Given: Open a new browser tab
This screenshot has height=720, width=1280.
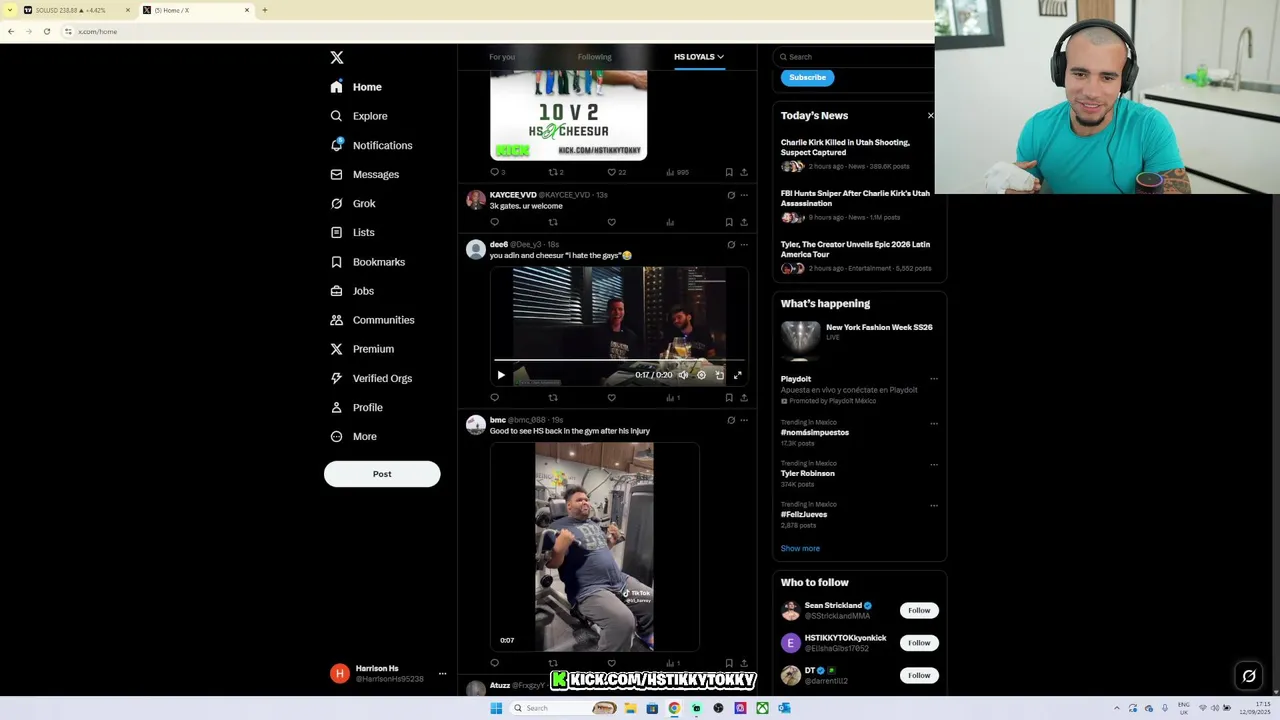Looking at the screenshot, I should 264,10.
